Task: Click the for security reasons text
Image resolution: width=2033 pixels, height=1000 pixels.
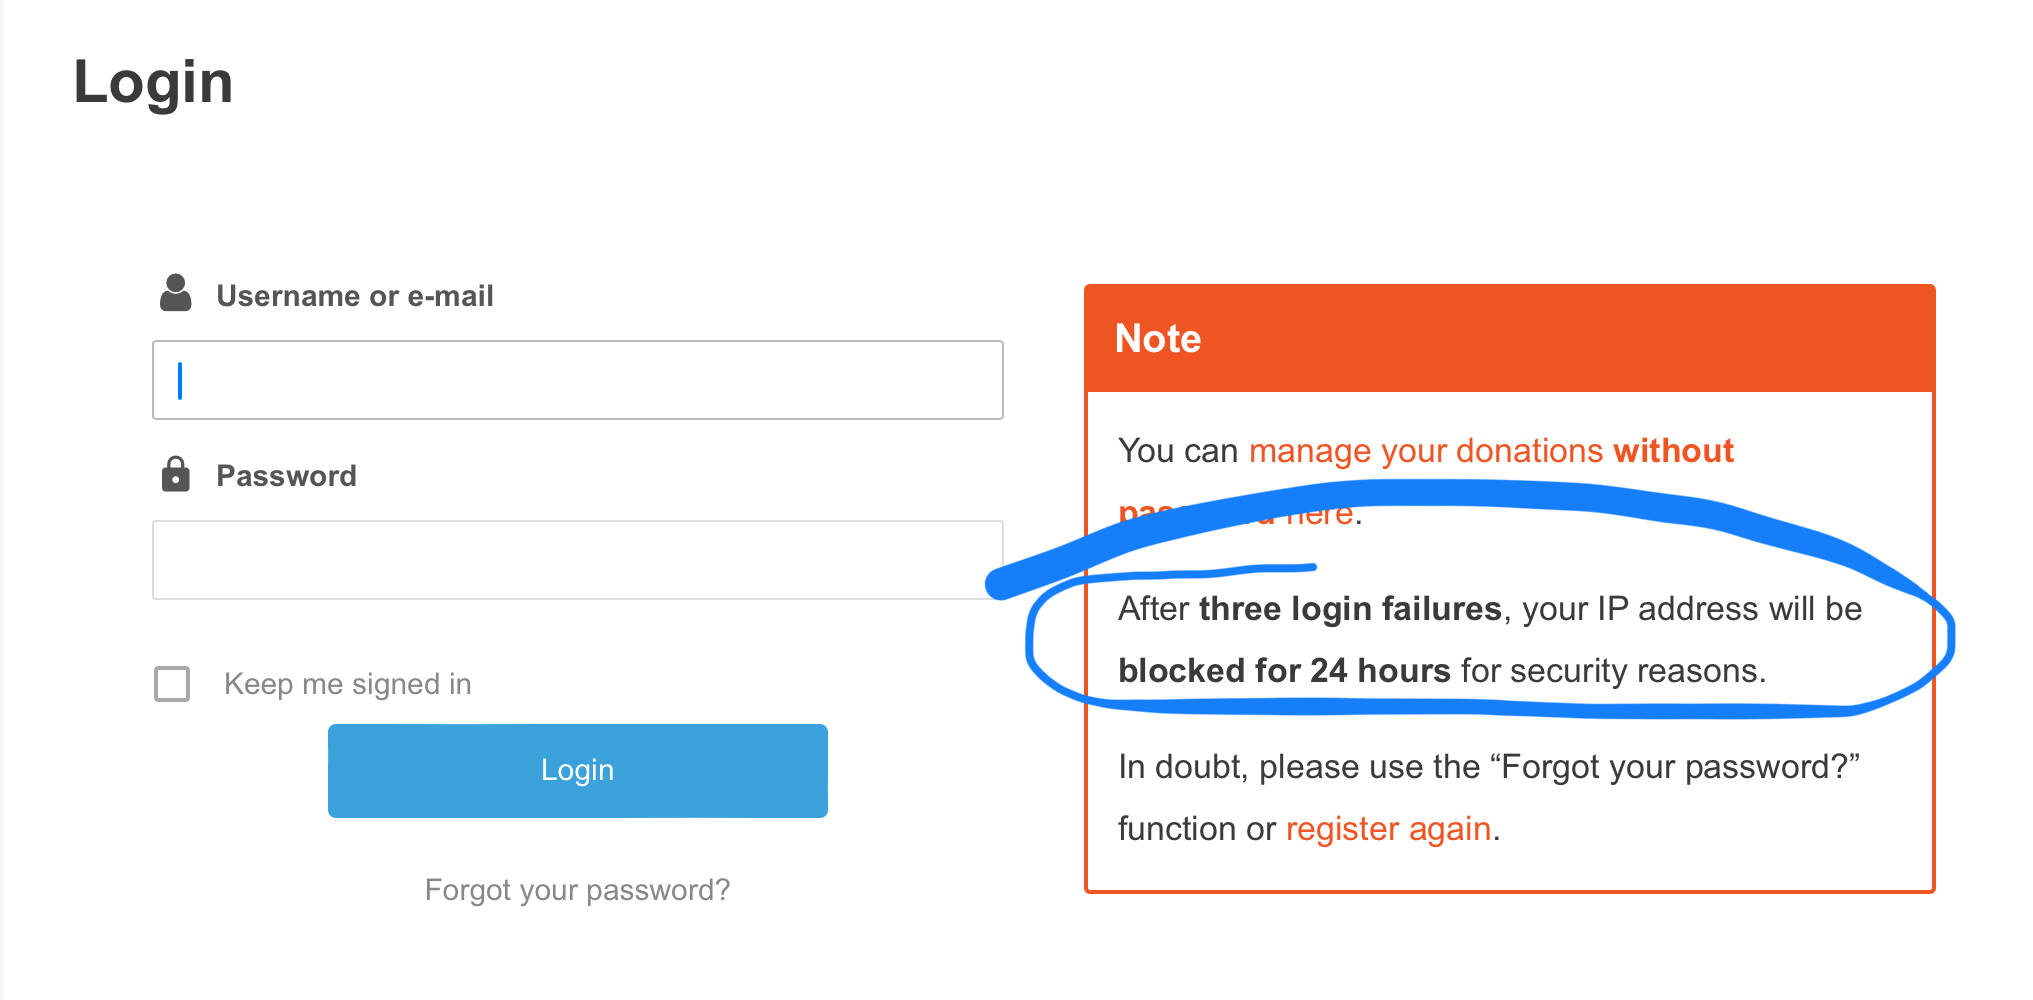Action: point(1613,671)
